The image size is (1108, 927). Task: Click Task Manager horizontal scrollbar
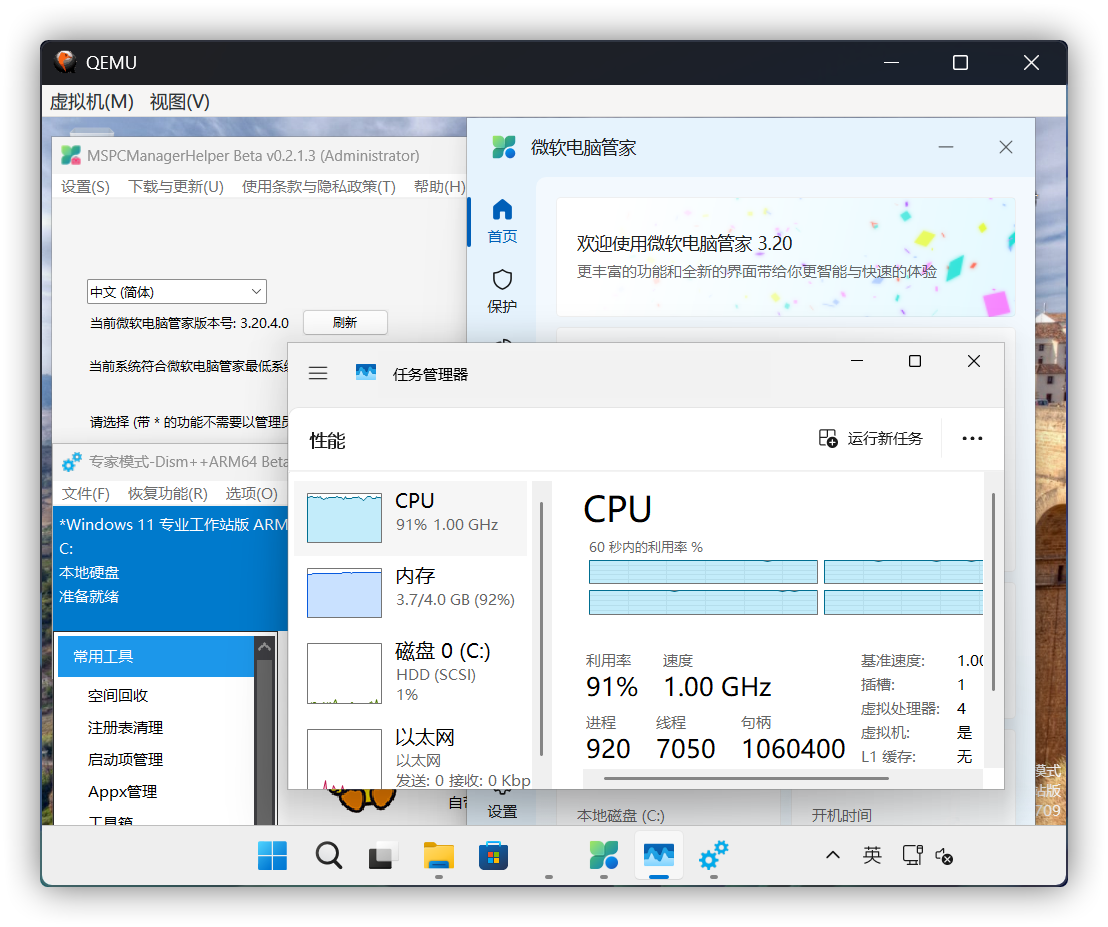(746, 779)
